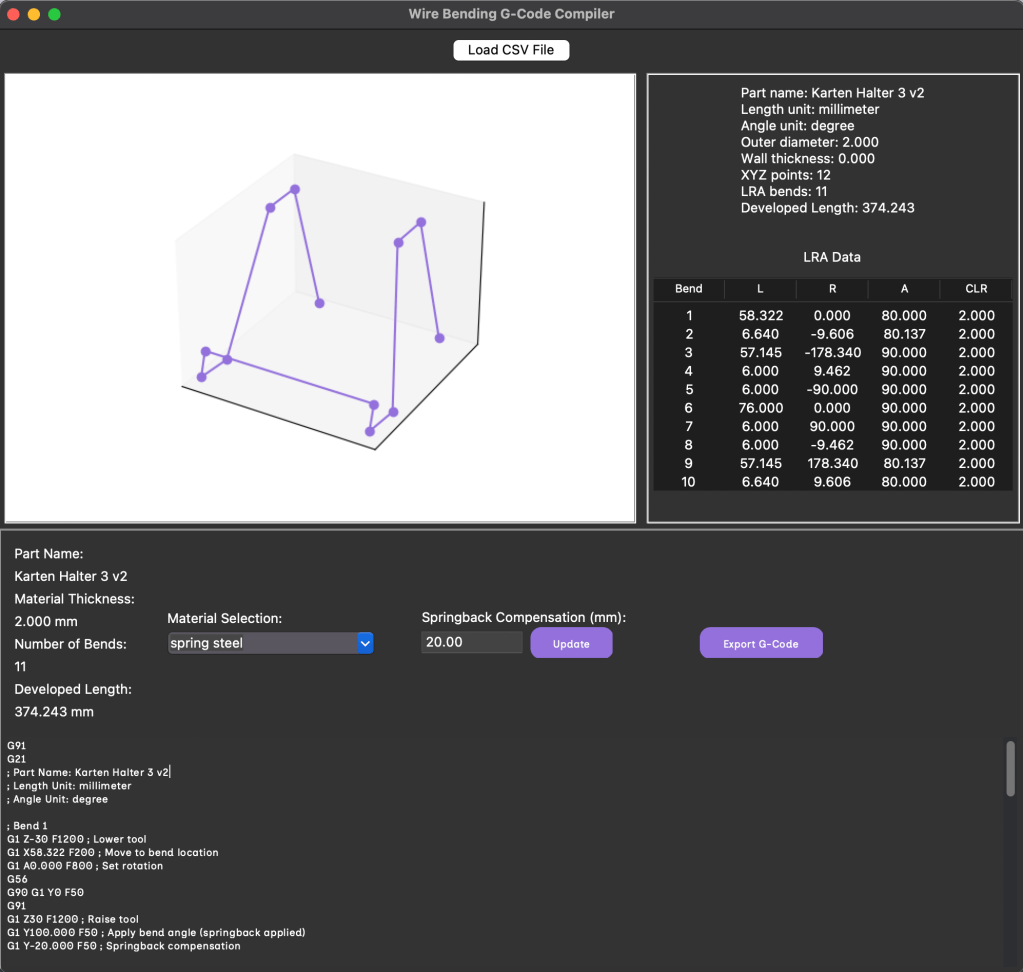
Task: Click the G56 line in G-code output
Action: point(17,879)
